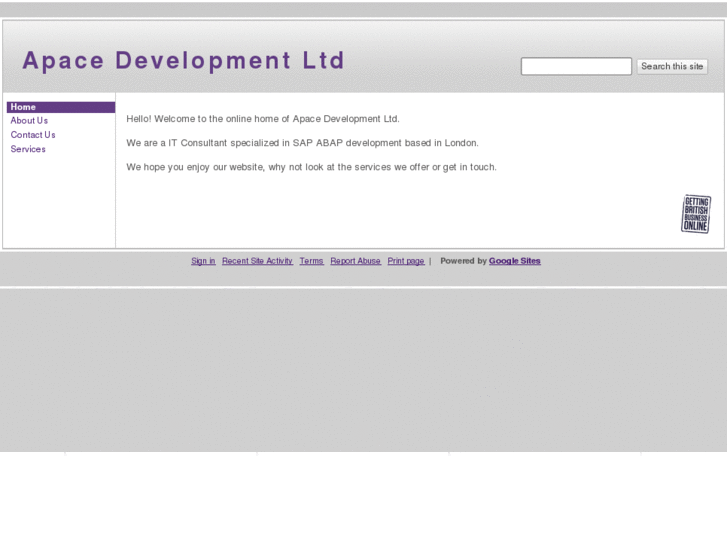Click the 'We are a IT Consultant' sentence
This screenshot has width=727, height=545.
point(302,143)
